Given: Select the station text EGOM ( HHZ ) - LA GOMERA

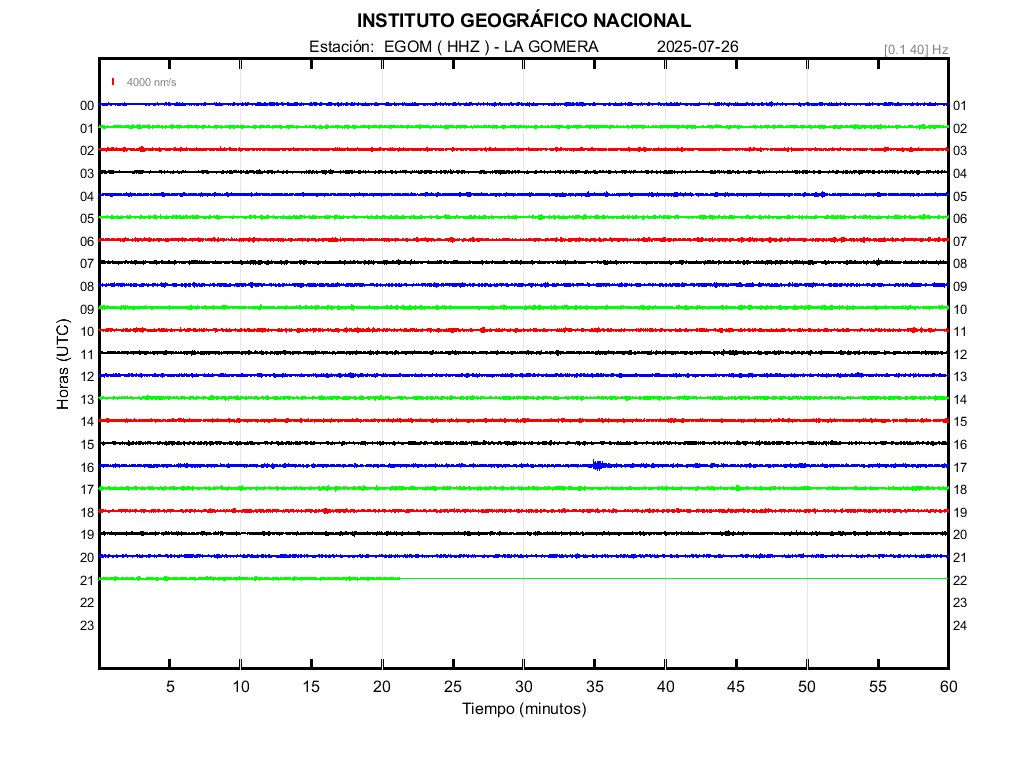Looking at the screenshot, I should click(x=491, y=47).
